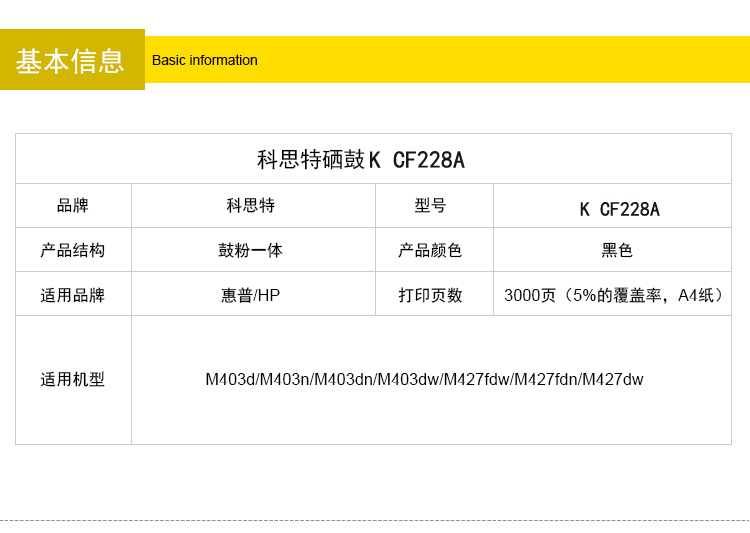
Task: Click the table title 科思特硒鼓K CF228A
Action: [361, 160]
